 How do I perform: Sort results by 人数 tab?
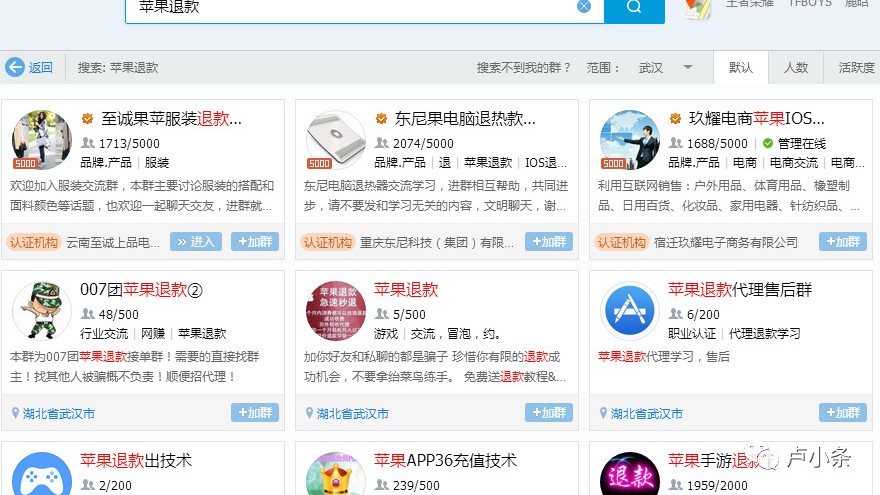795,67
